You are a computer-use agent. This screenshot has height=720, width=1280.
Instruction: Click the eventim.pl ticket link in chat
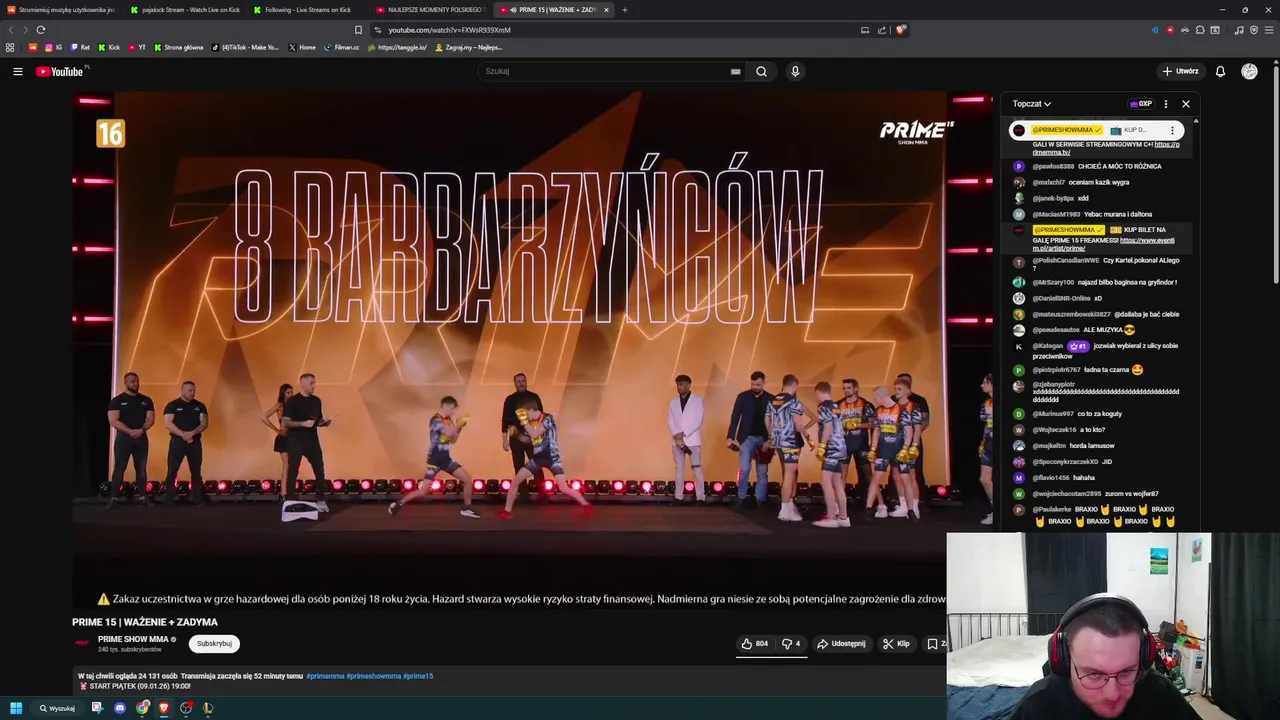click(1103, 244)
